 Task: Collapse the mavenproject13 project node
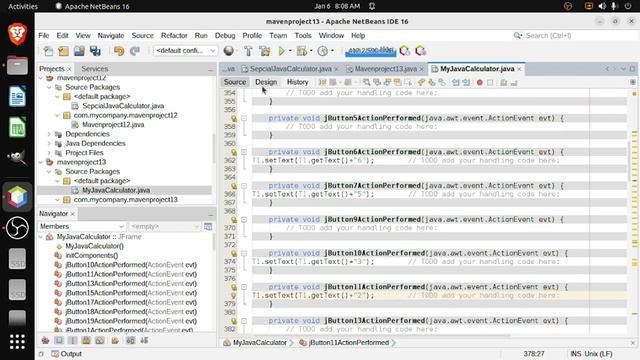[x=41, y=162]
